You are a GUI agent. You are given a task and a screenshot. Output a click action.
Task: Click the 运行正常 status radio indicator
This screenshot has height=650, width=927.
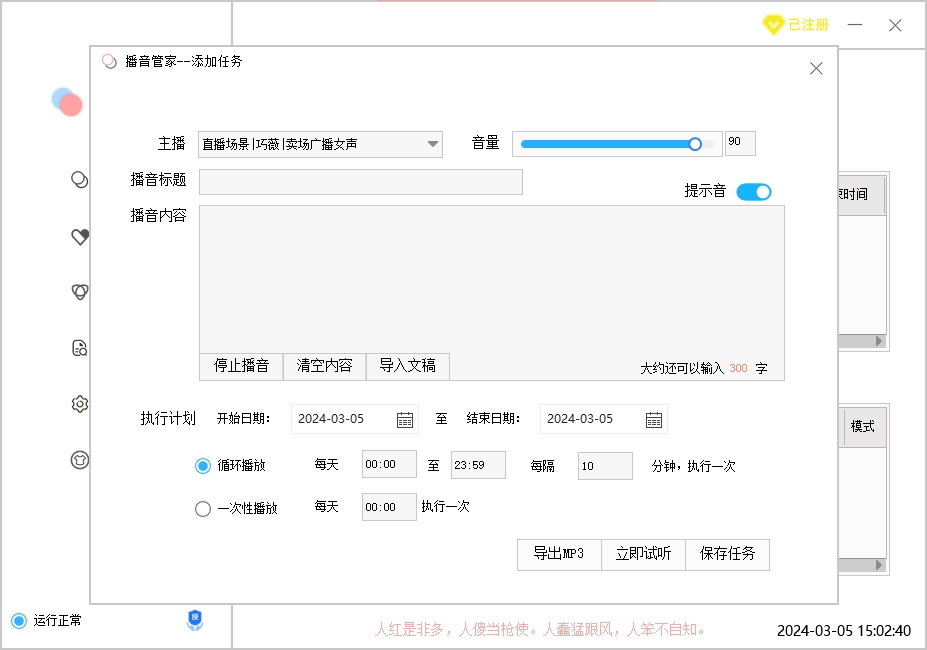19,620
